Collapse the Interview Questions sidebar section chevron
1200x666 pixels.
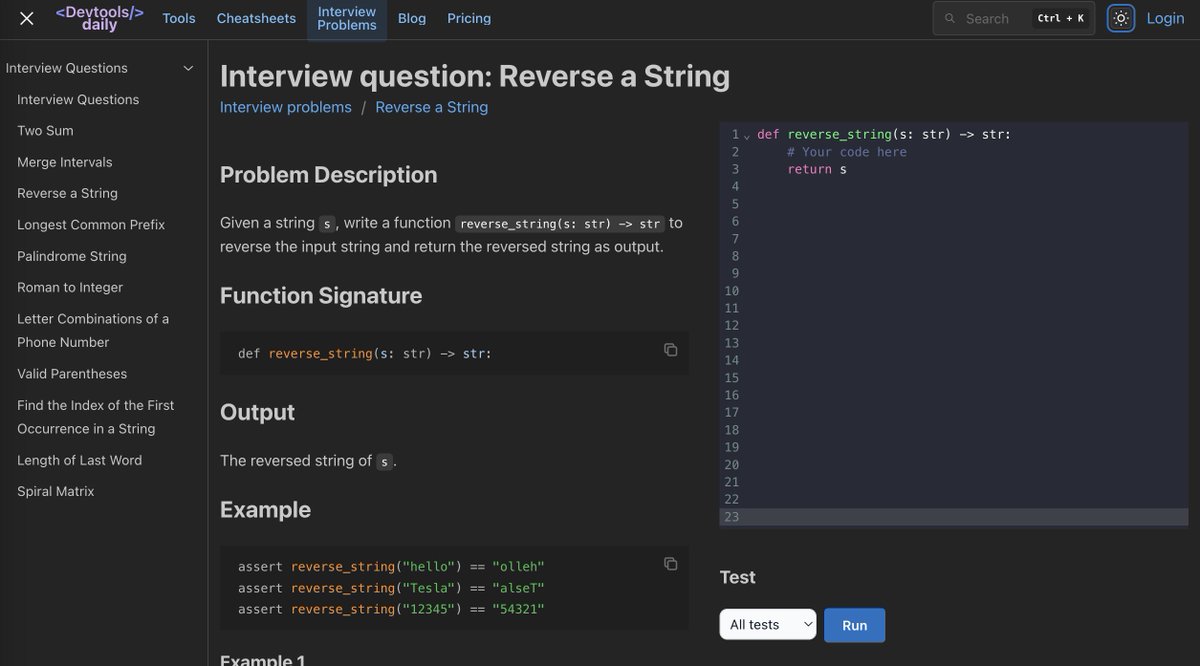[188, 68]
